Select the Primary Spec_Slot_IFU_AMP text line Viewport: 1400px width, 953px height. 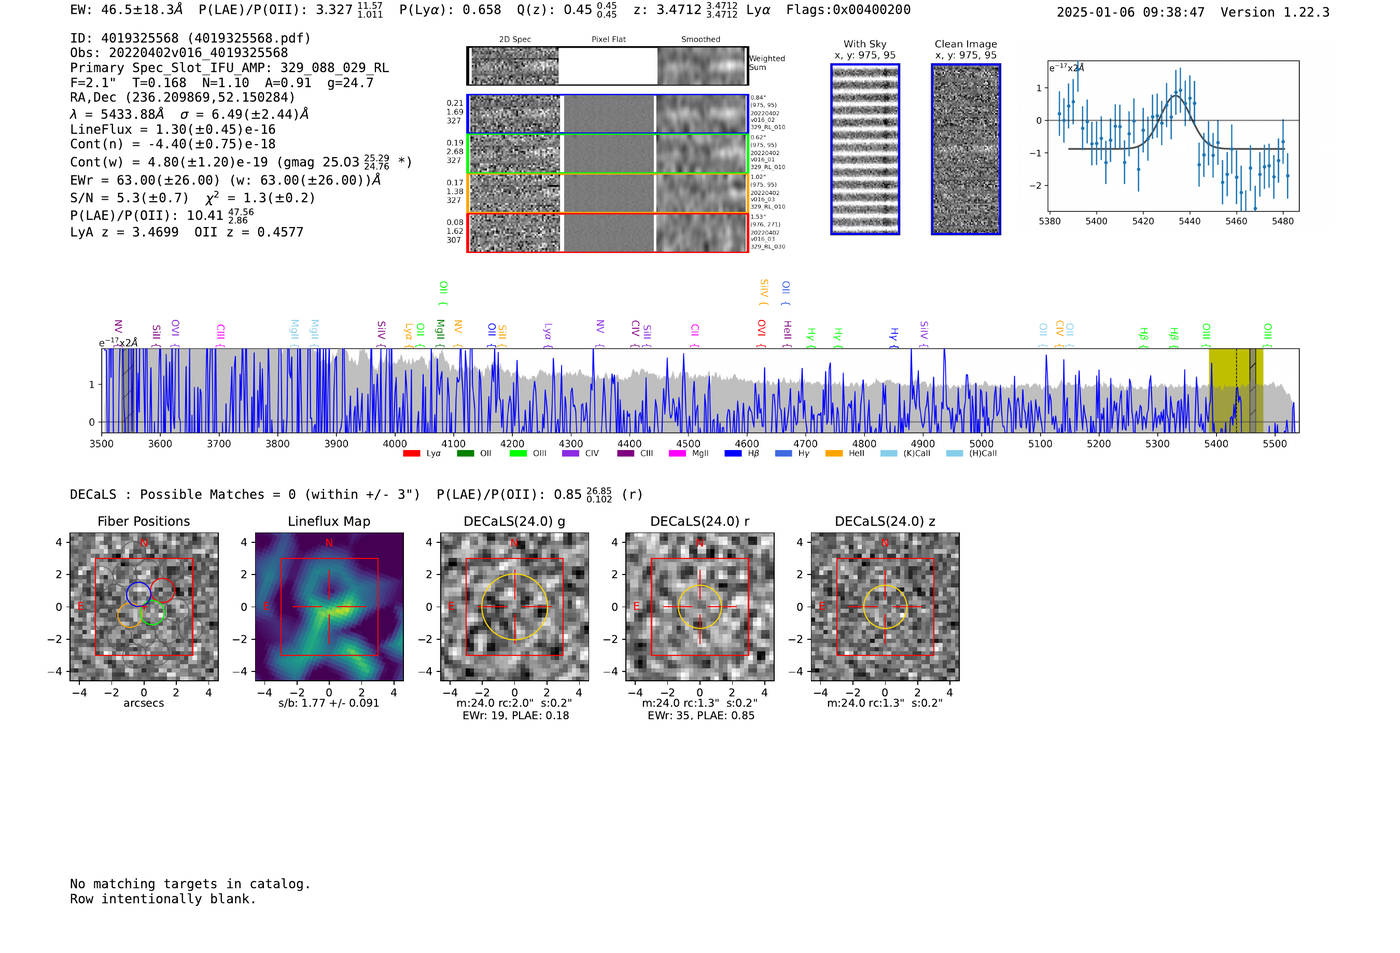tap(229, 68)
